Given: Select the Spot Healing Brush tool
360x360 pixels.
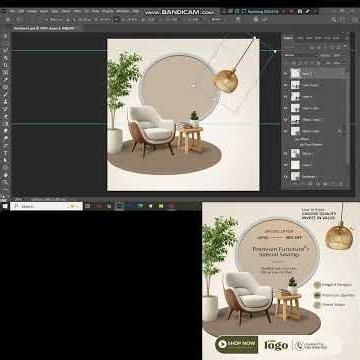Looking at the screenshot, I should coord(6,87).
